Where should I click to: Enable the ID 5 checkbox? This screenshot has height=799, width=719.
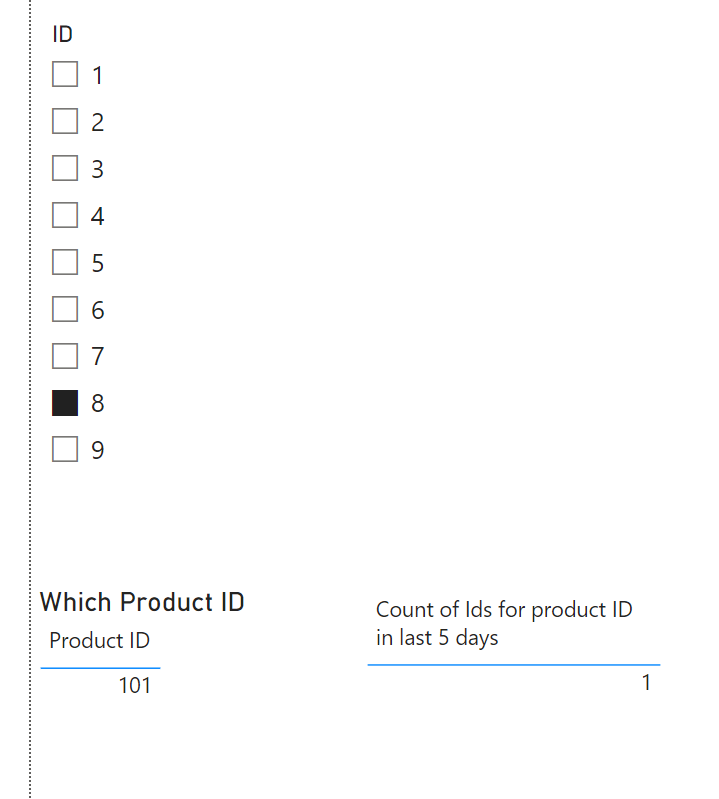tap(65, 262)
